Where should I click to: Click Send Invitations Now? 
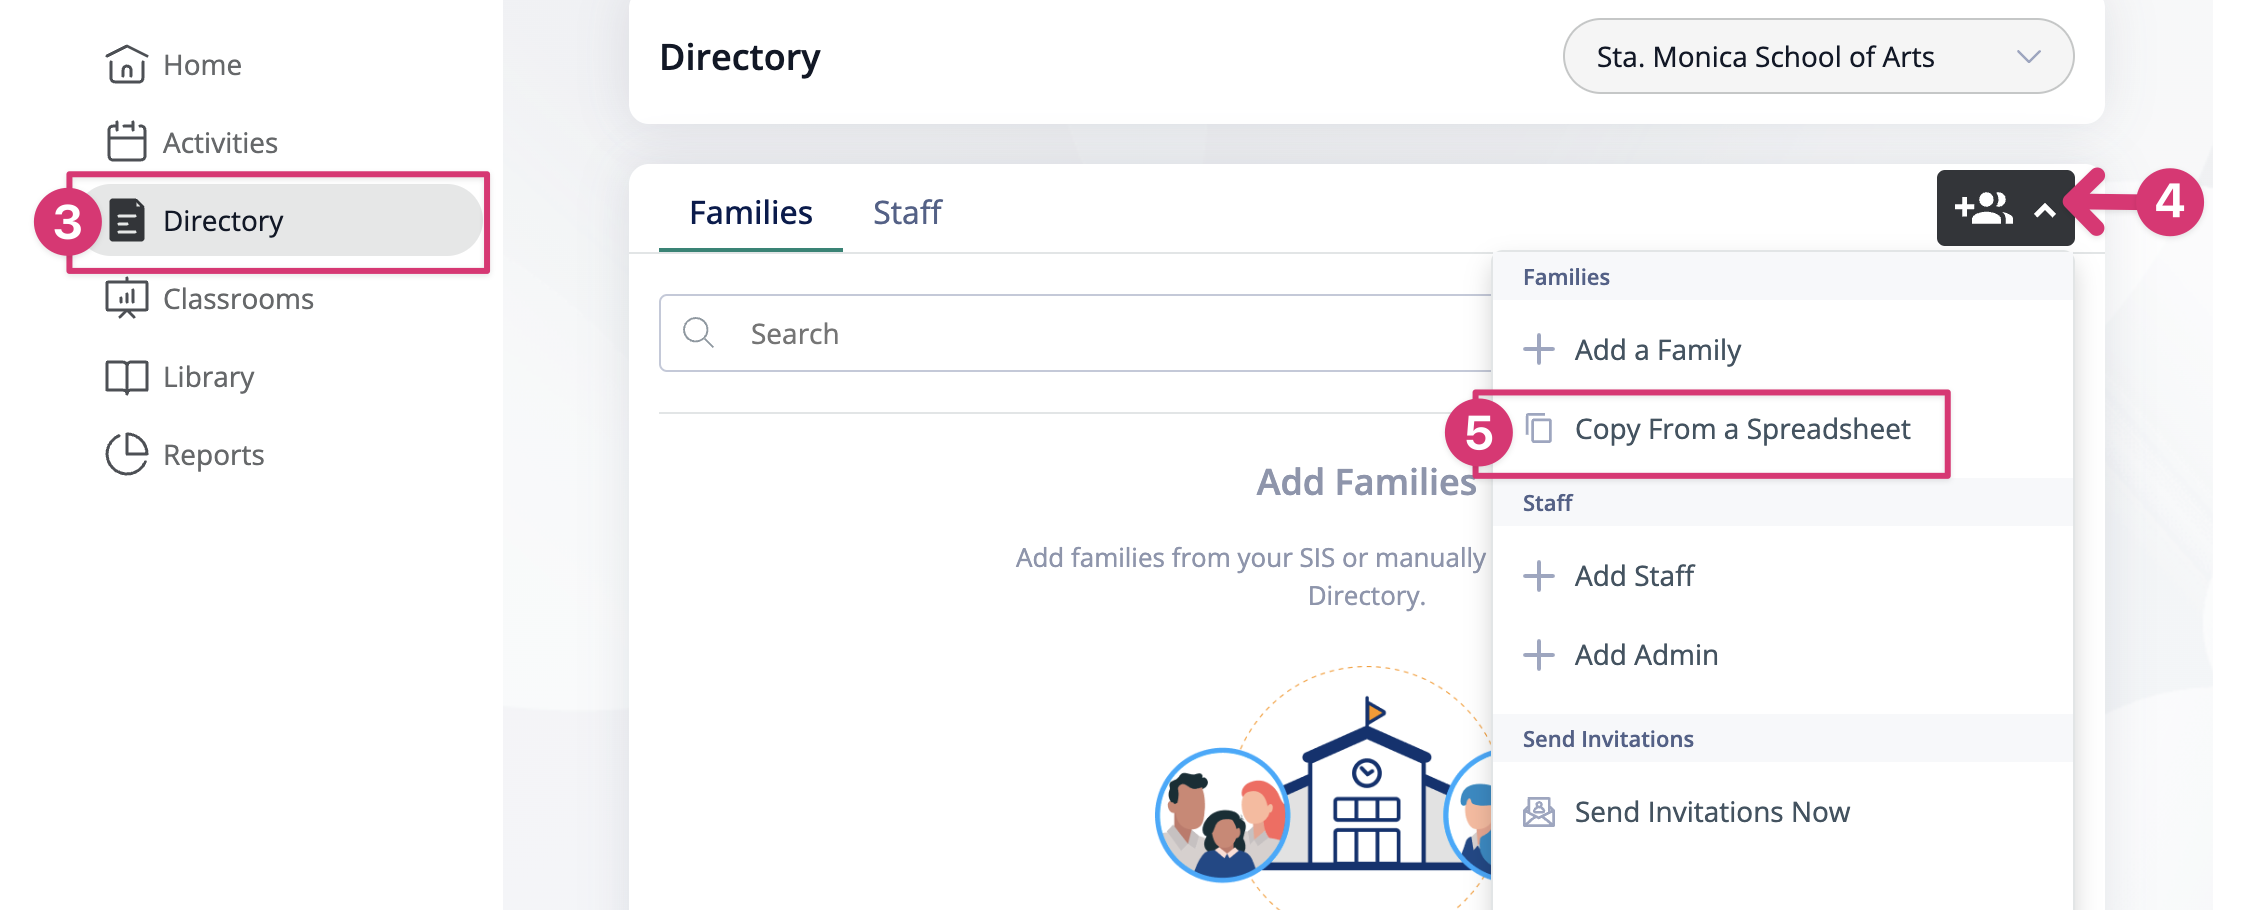1711,812
